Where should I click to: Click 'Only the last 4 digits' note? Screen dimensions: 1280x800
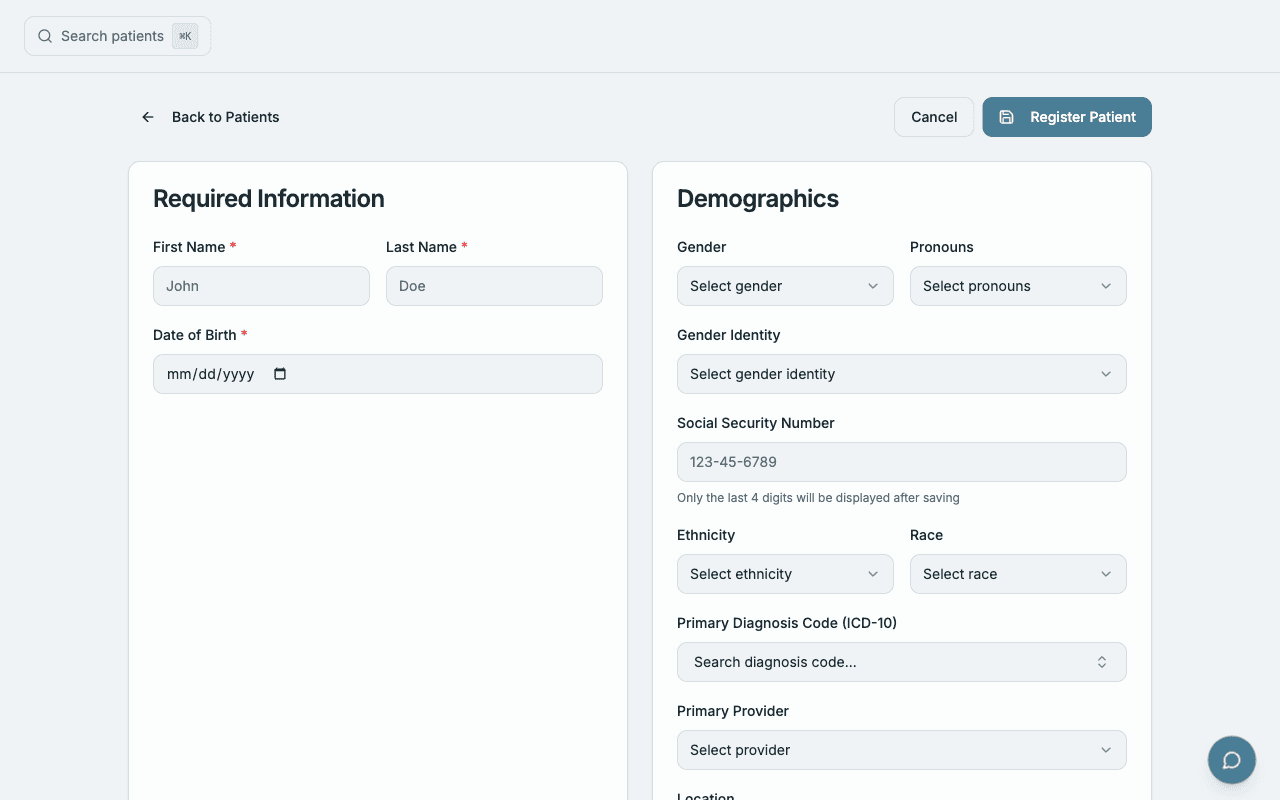tap(818, 497)
